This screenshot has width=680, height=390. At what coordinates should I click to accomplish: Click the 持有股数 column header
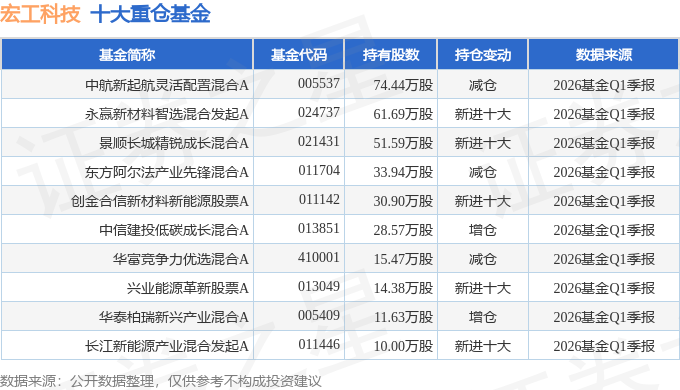pos(391,55)
